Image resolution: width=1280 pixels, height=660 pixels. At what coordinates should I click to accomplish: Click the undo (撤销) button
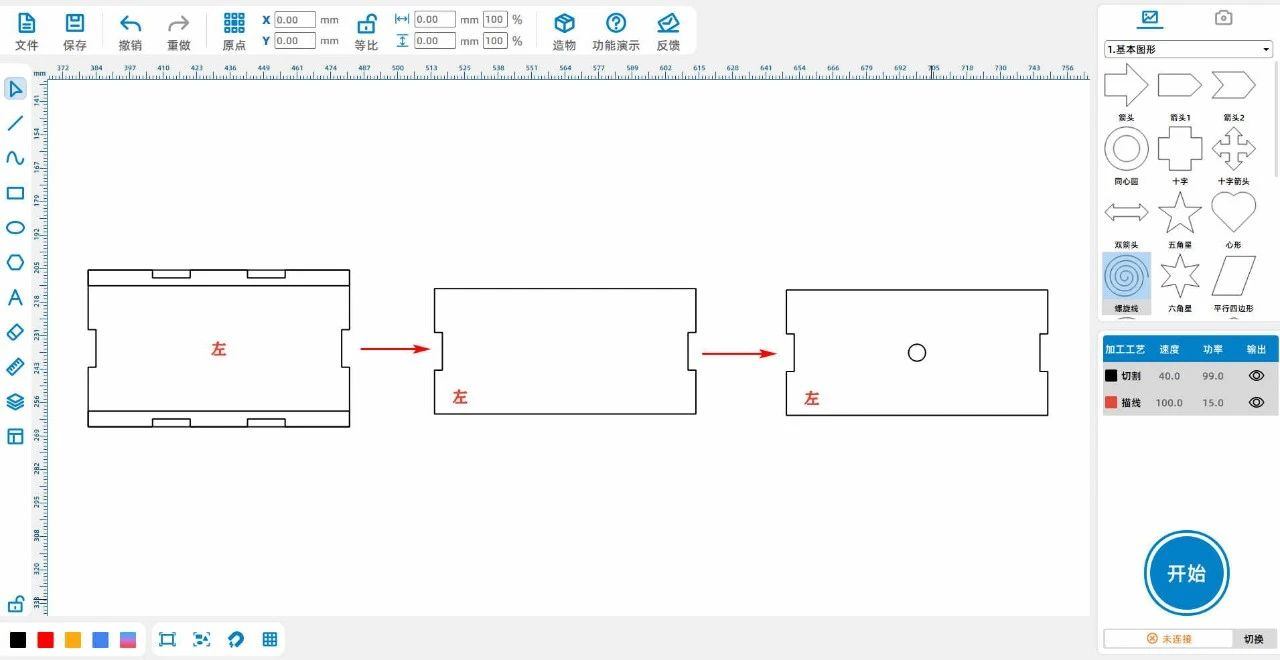pyautogui.click(x=130, y=31)
